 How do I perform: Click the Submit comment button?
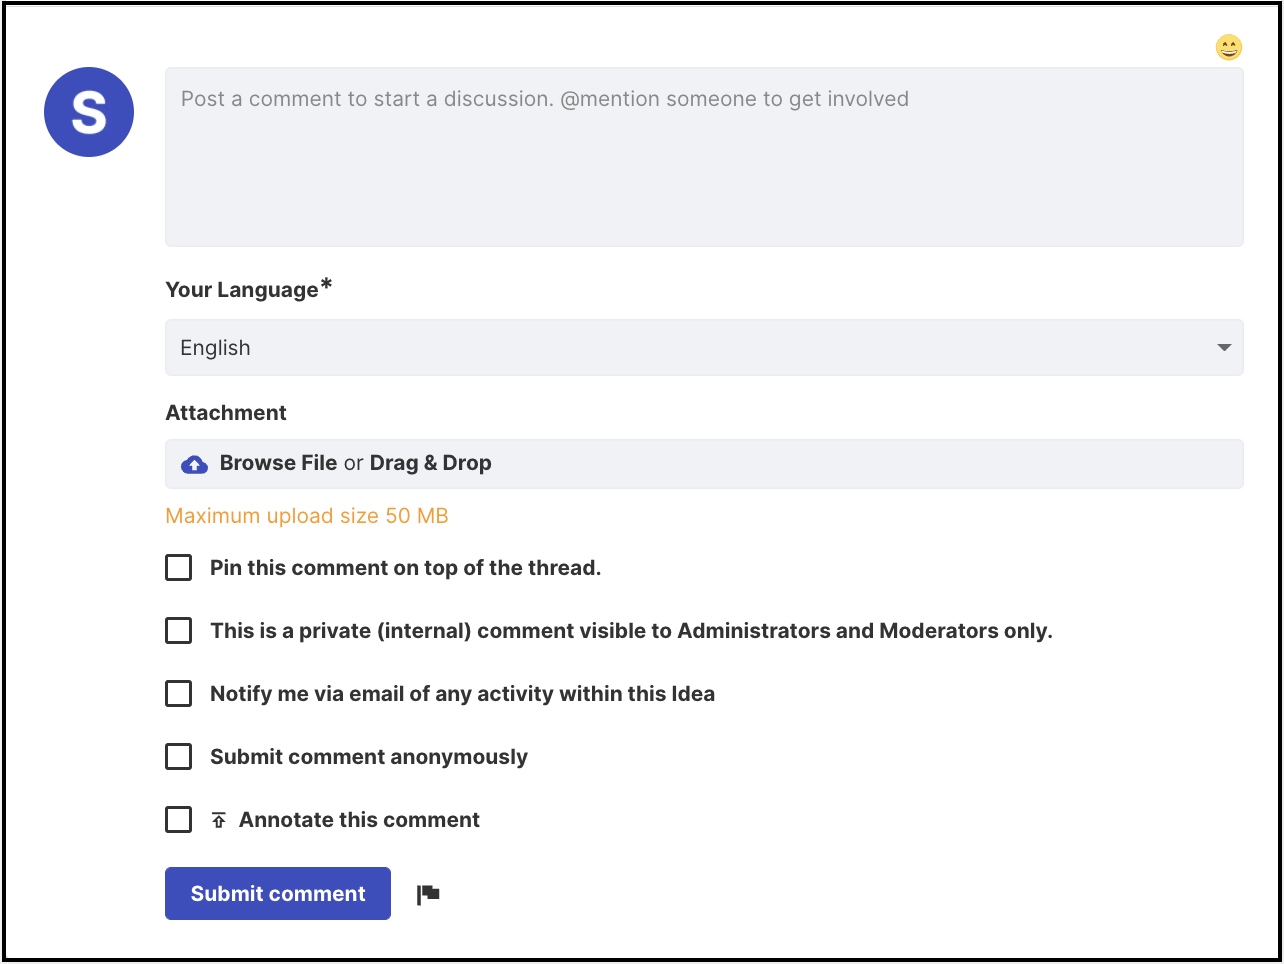pos(278,894)
